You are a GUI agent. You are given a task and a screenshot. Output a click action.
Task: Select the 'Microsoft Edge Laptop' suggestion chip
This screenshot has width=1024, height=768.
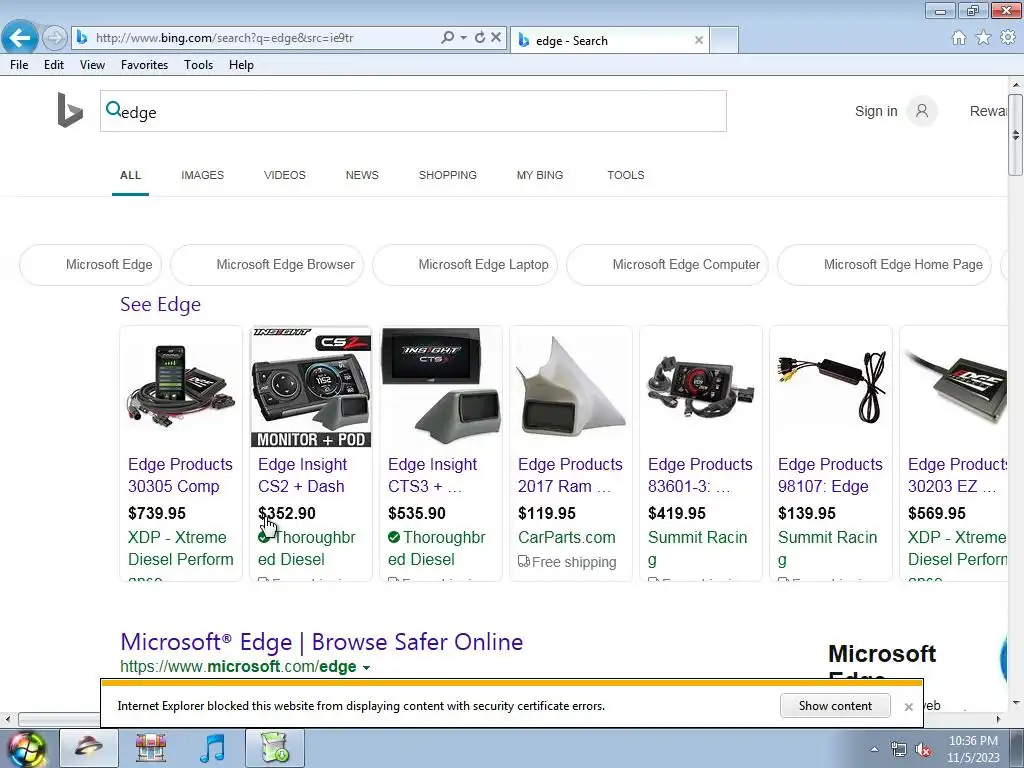click(x=465, y=264)
